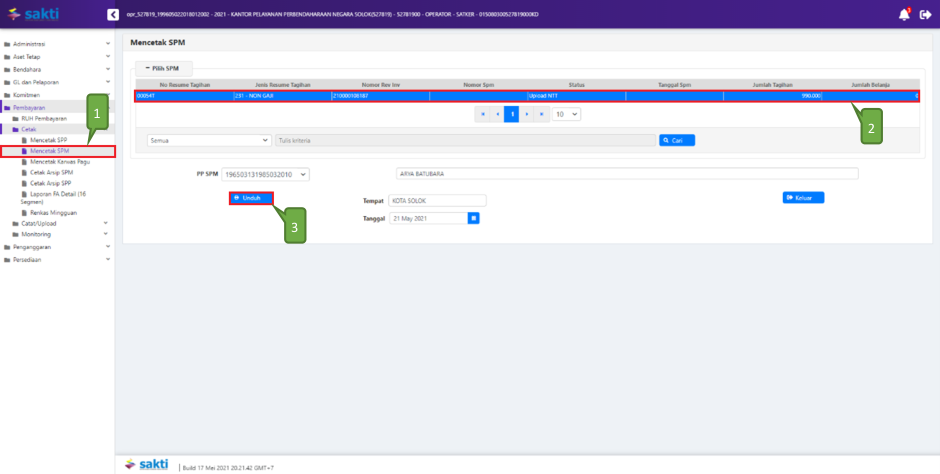This screenshot has width=940, height=474.
Task: Click the logout icon in header
Action: click(924, 14)
